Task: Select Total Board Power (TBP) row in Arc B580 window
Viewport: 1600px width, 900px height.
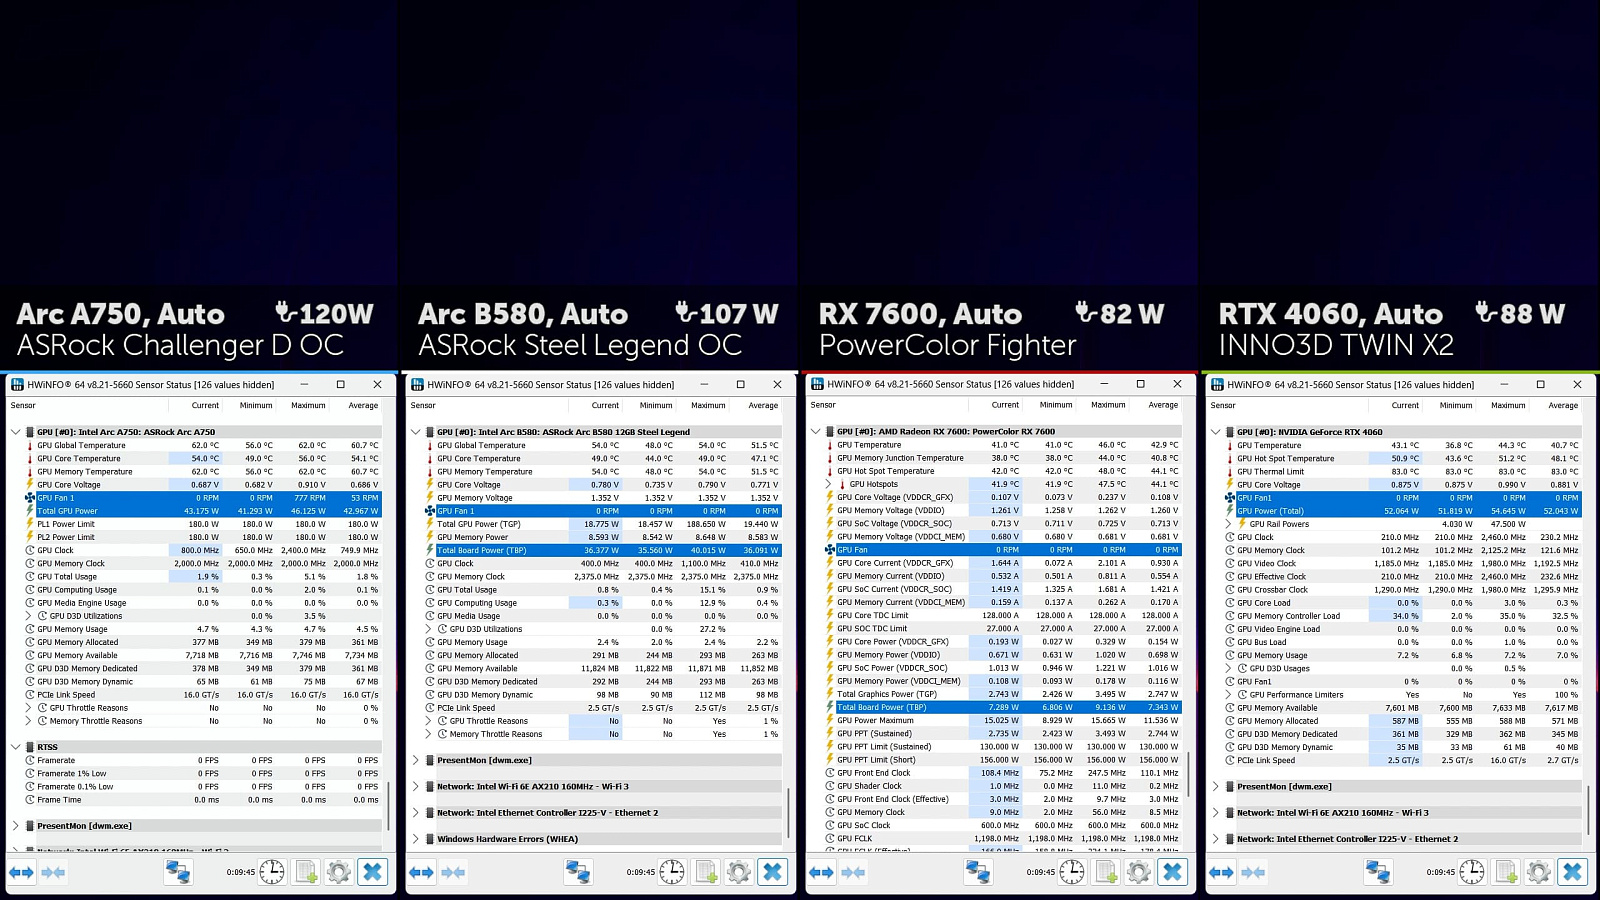Action: point(603,550)
